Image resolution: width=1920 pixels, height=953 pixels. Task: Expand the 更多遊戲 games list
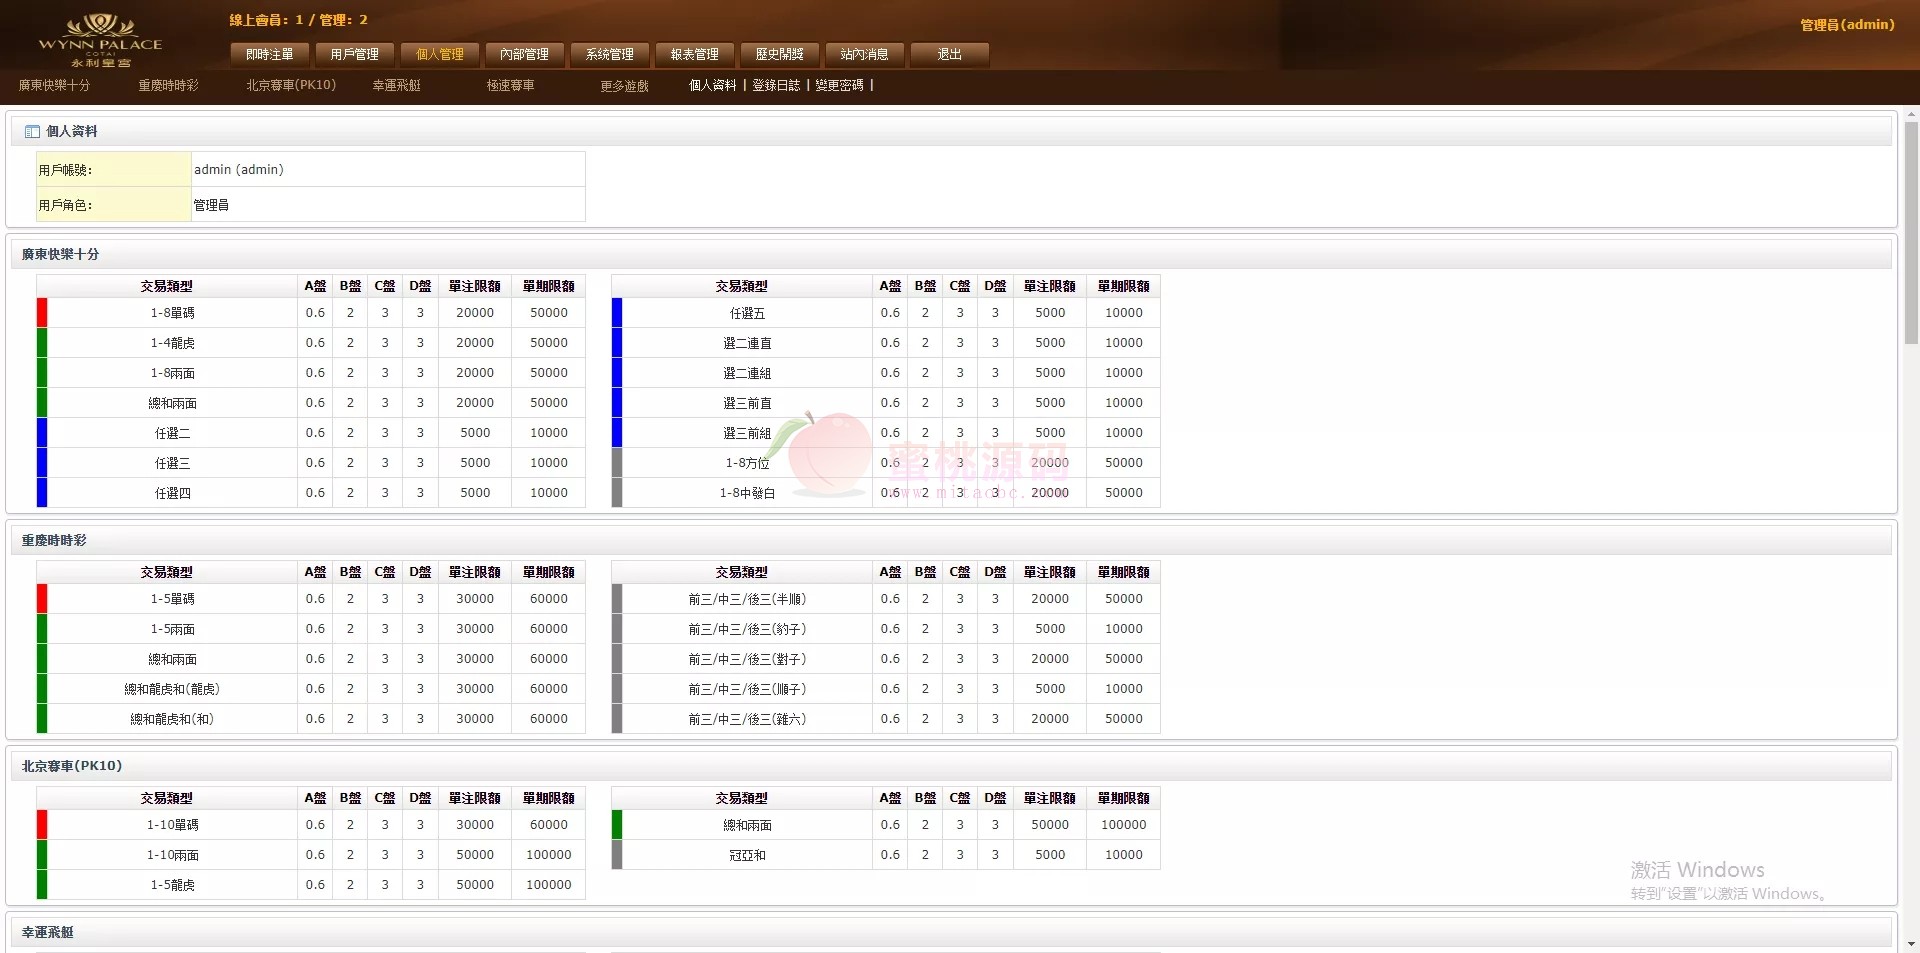pyautogui.click(x=624, y=86)
